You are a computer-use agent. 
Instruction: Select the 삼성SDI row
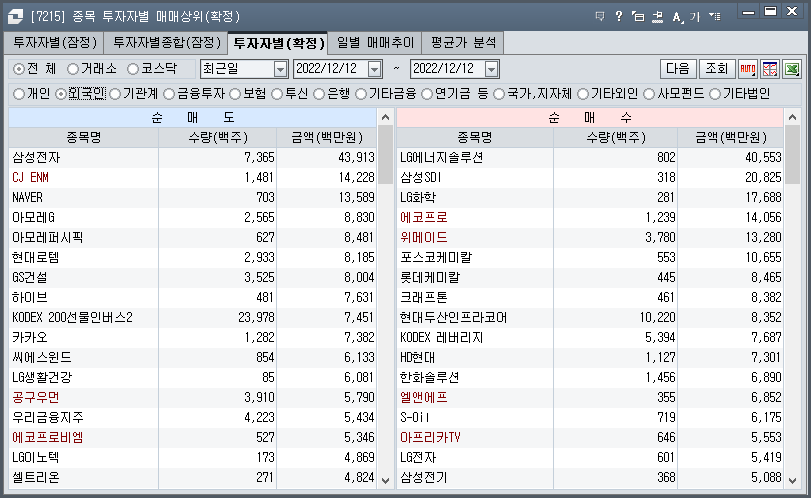click(x=590, y=177)
